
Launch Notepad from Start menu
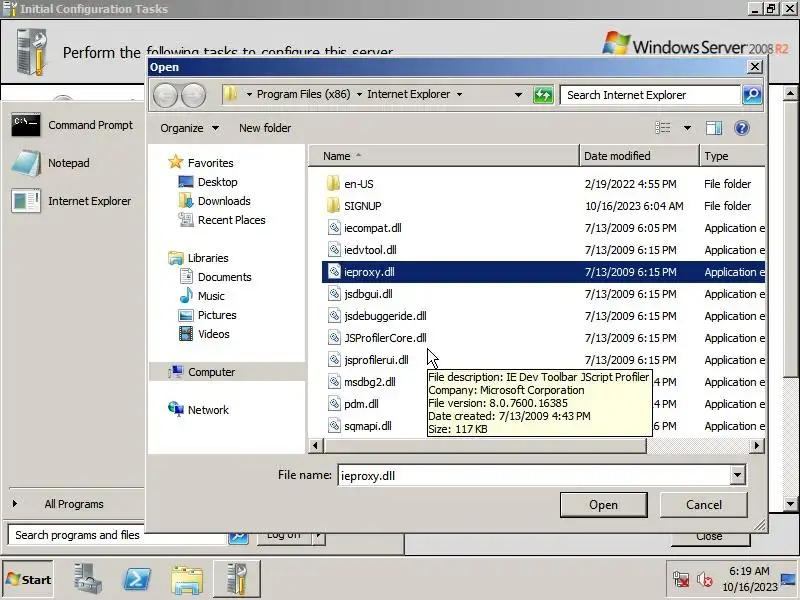50,163
